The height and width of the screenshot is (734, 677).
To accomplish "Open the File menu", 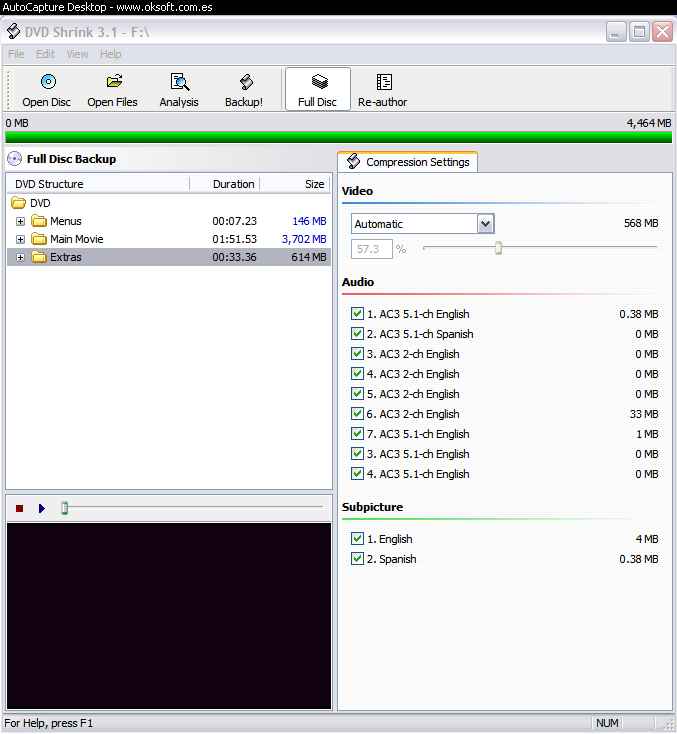I will click(16, 54).
